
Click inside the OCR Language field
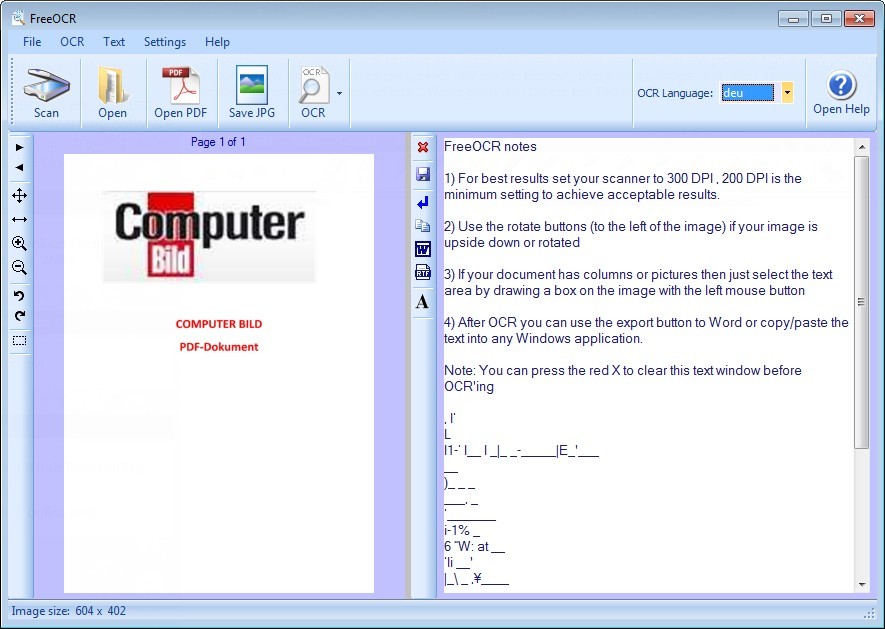pyautogui.click(x=747, y=93)
